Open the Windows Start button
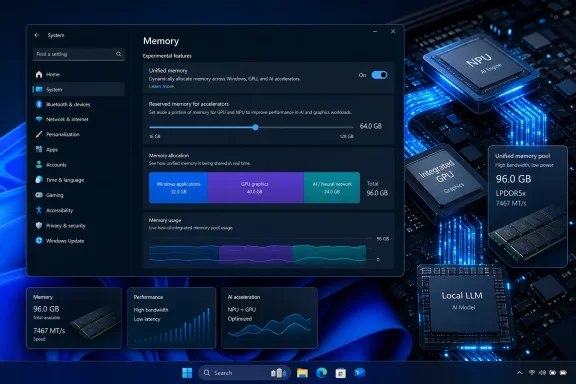This screenshot has height=384, width=576. coord(187,373)
